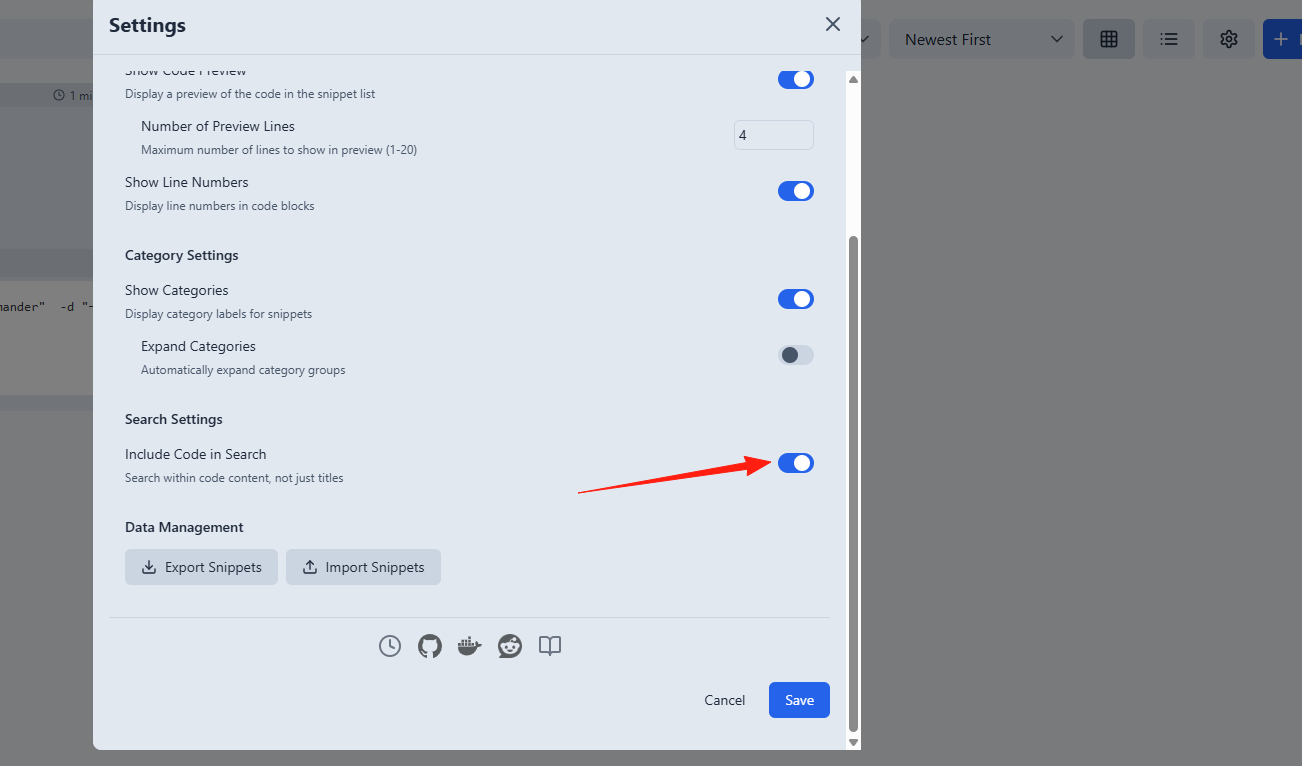This screenshot has height=766, width=1302.
Task: Click the settings dialog scrollbar thumb
Action: click(x=853, y=483)
